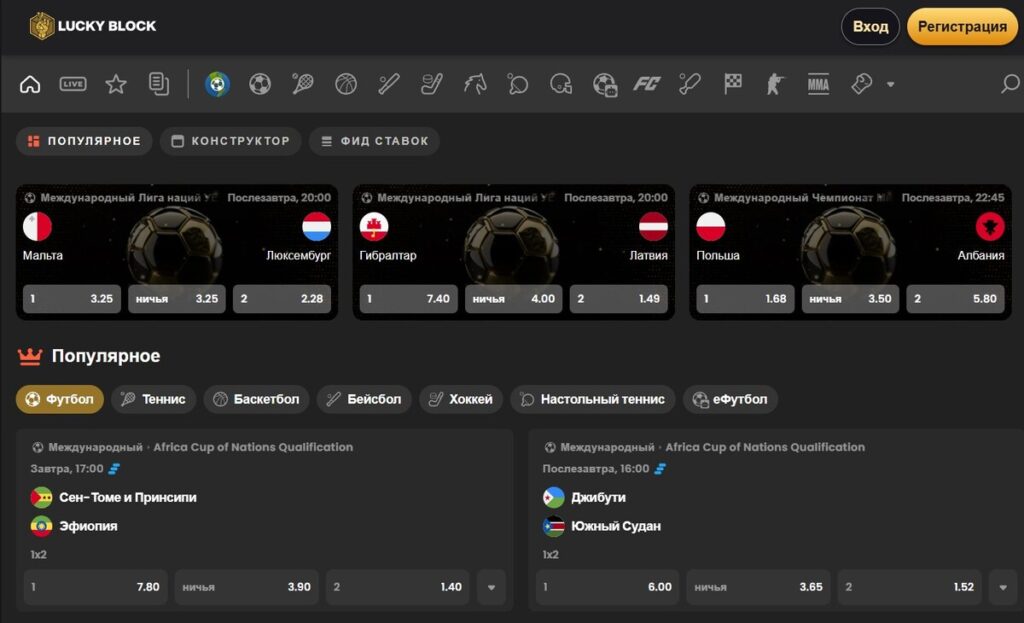Select the ice hockey sport icon
Image resolution: width=1024 pixels, height=623 pixels.
[432, 84]
